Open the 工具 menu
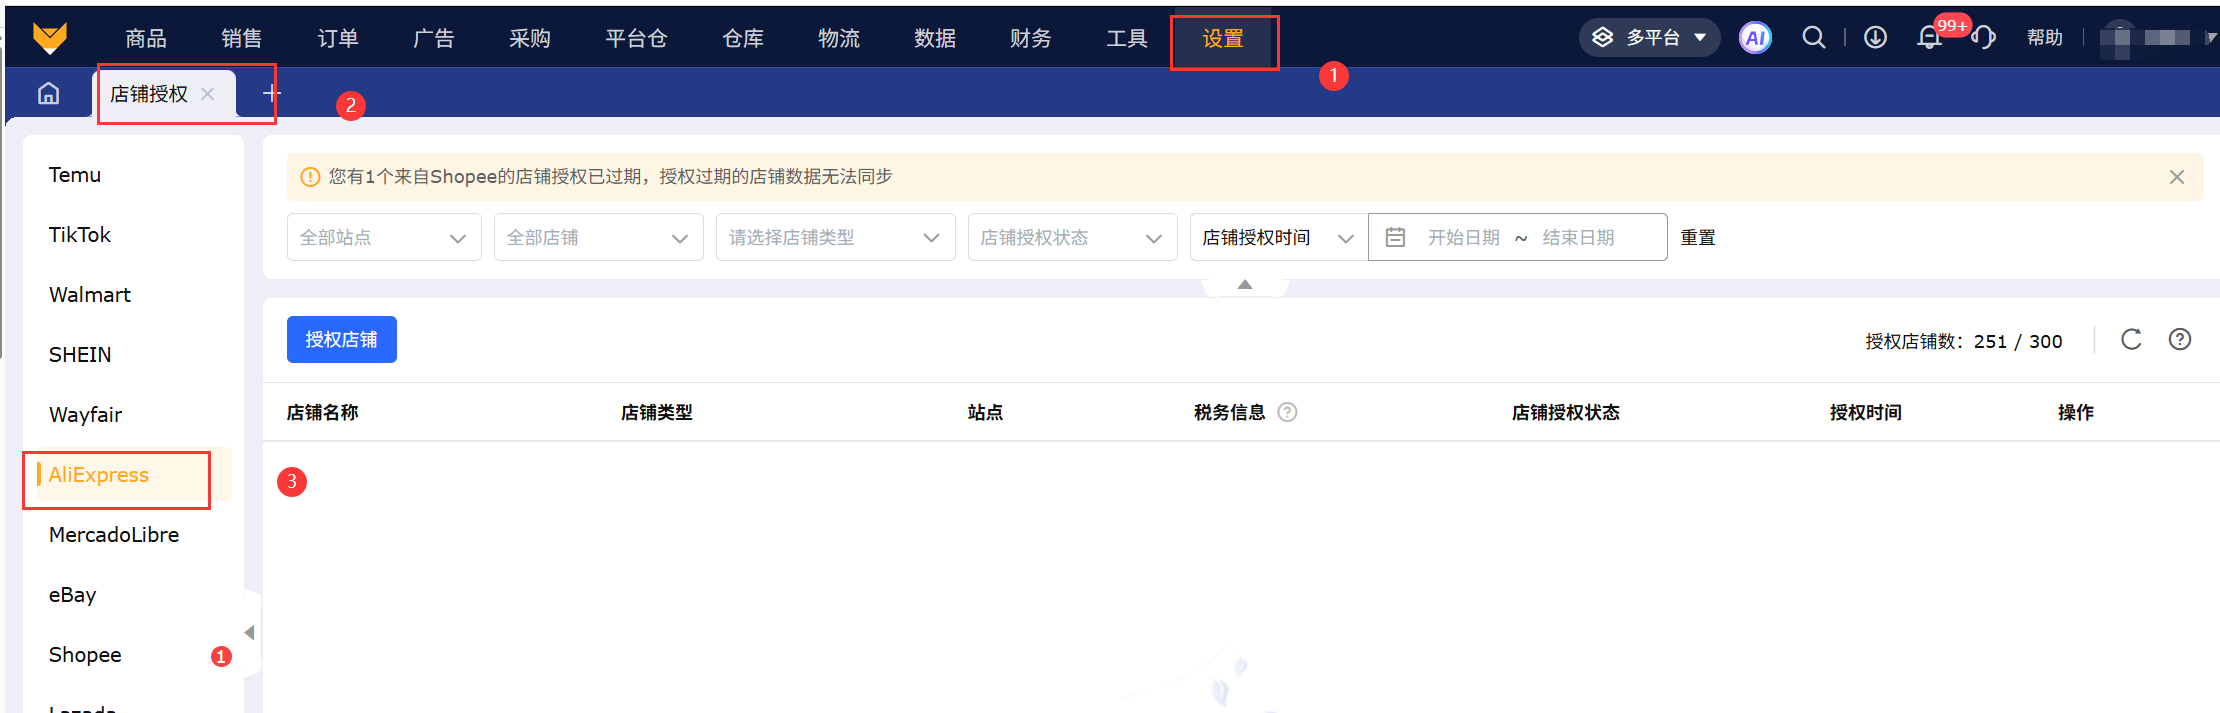The image size is (2220, 713). click(1127, 38)
